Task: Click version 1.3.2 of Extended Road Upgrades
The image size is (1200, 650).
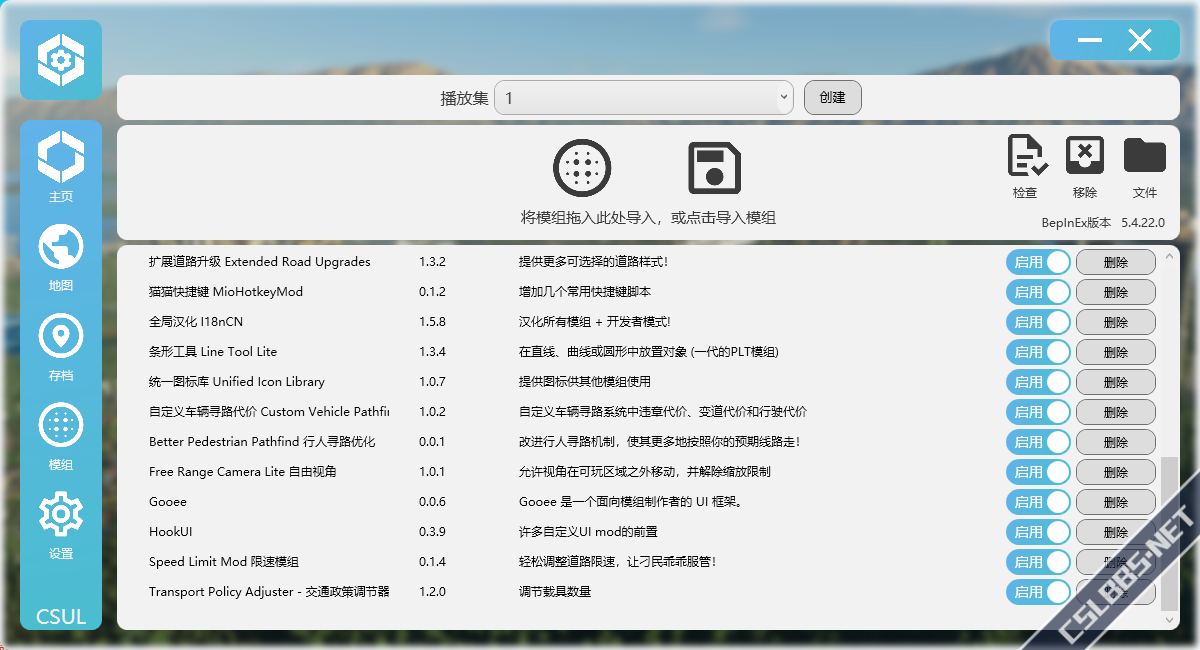Action: [432, 262]
